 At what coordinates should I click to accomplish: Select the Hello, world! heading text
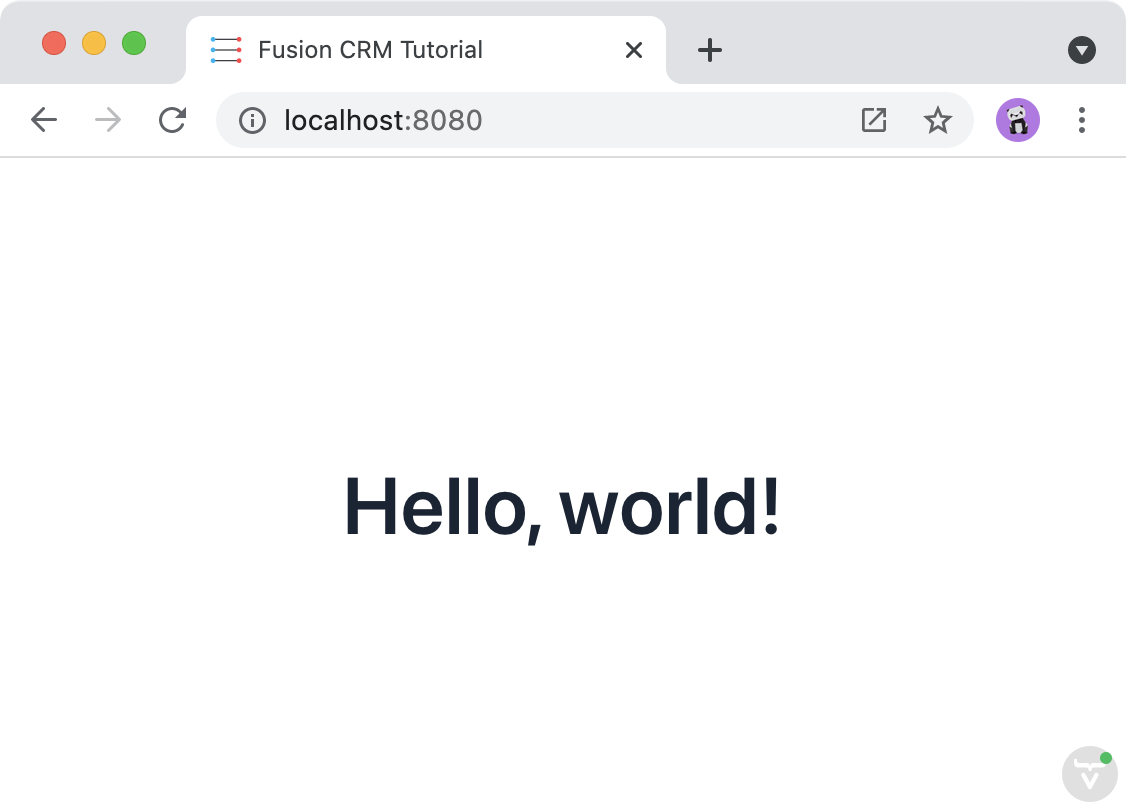tap(563, 509)
